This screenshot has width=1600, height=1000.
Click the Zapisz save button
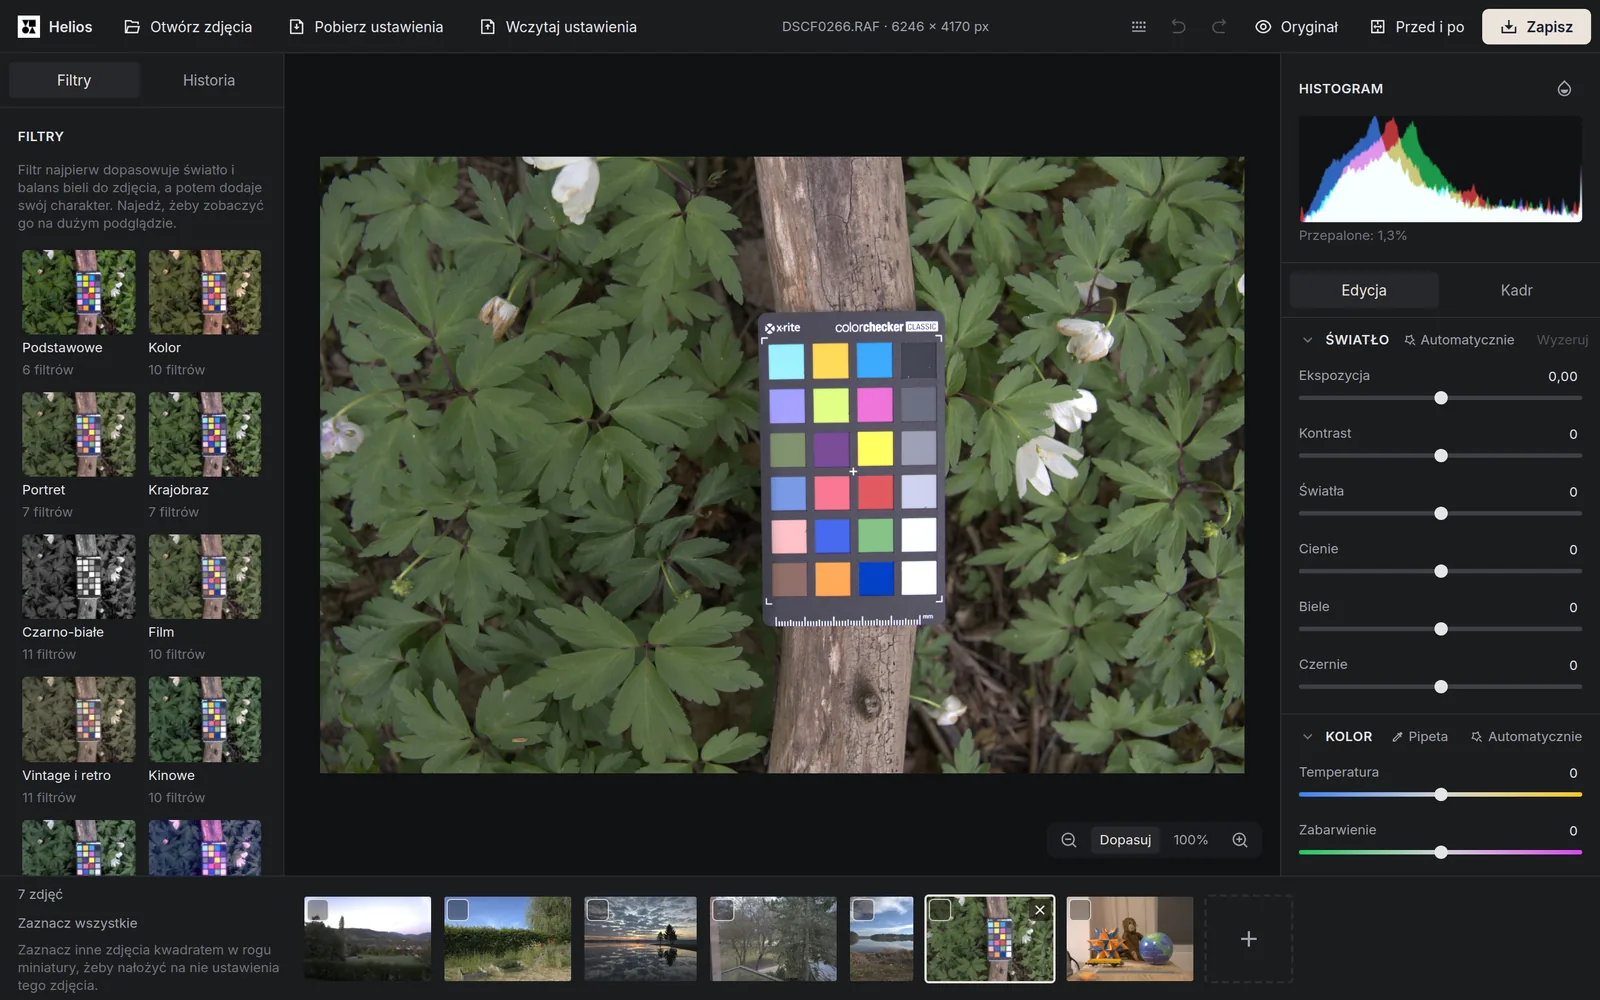(1536, 27)
